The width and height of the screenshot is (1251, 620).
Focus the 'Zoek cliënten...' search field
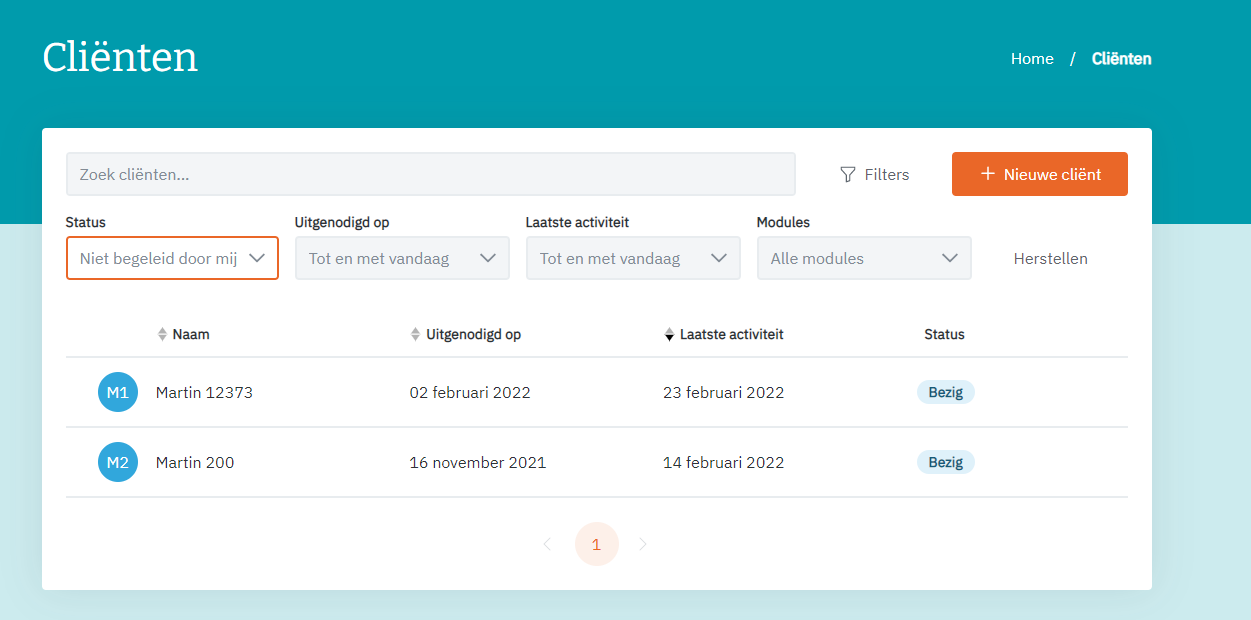tap(431, 174)
